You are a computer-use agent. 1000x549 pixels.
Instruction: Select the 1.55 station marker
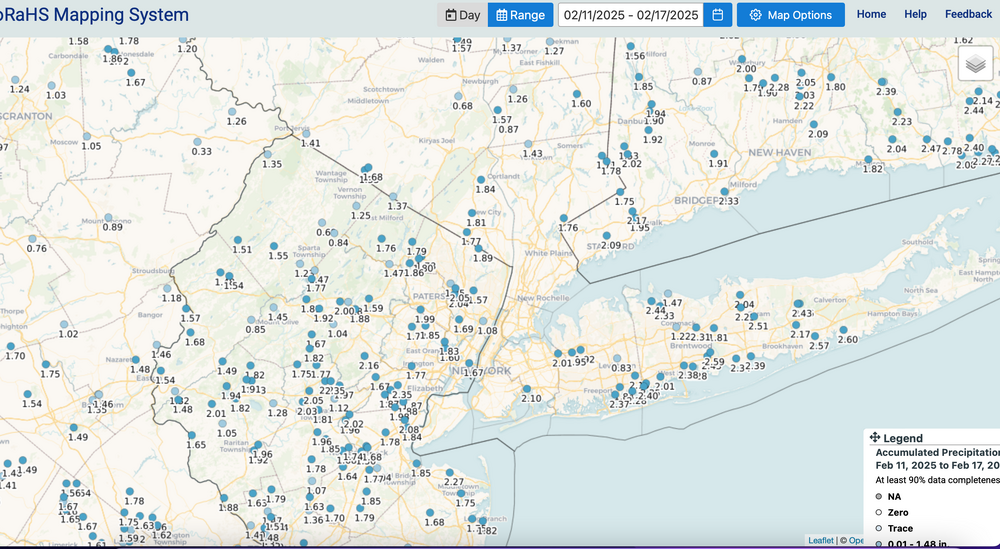tap(274, 246)
